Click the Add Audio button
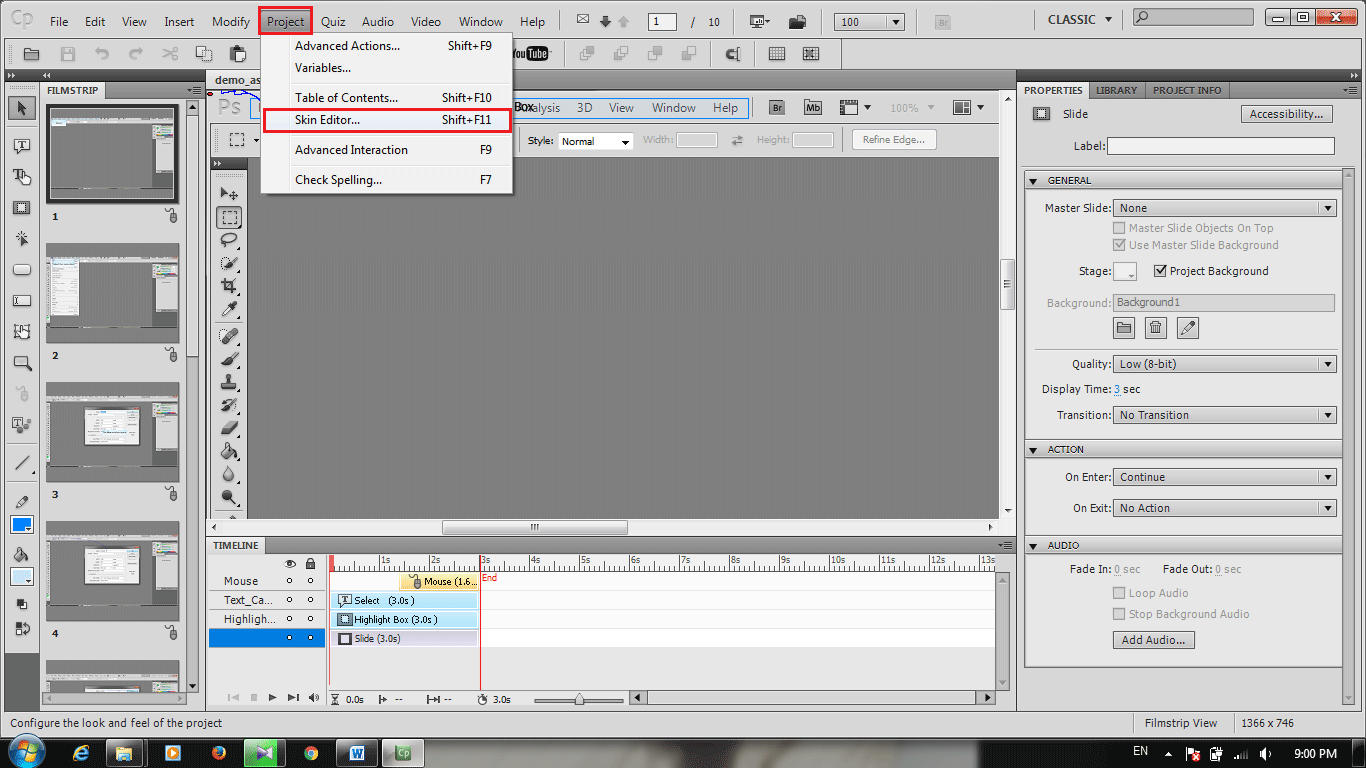The width and height of the screenshot is (1366, 768). (1153, 640)
